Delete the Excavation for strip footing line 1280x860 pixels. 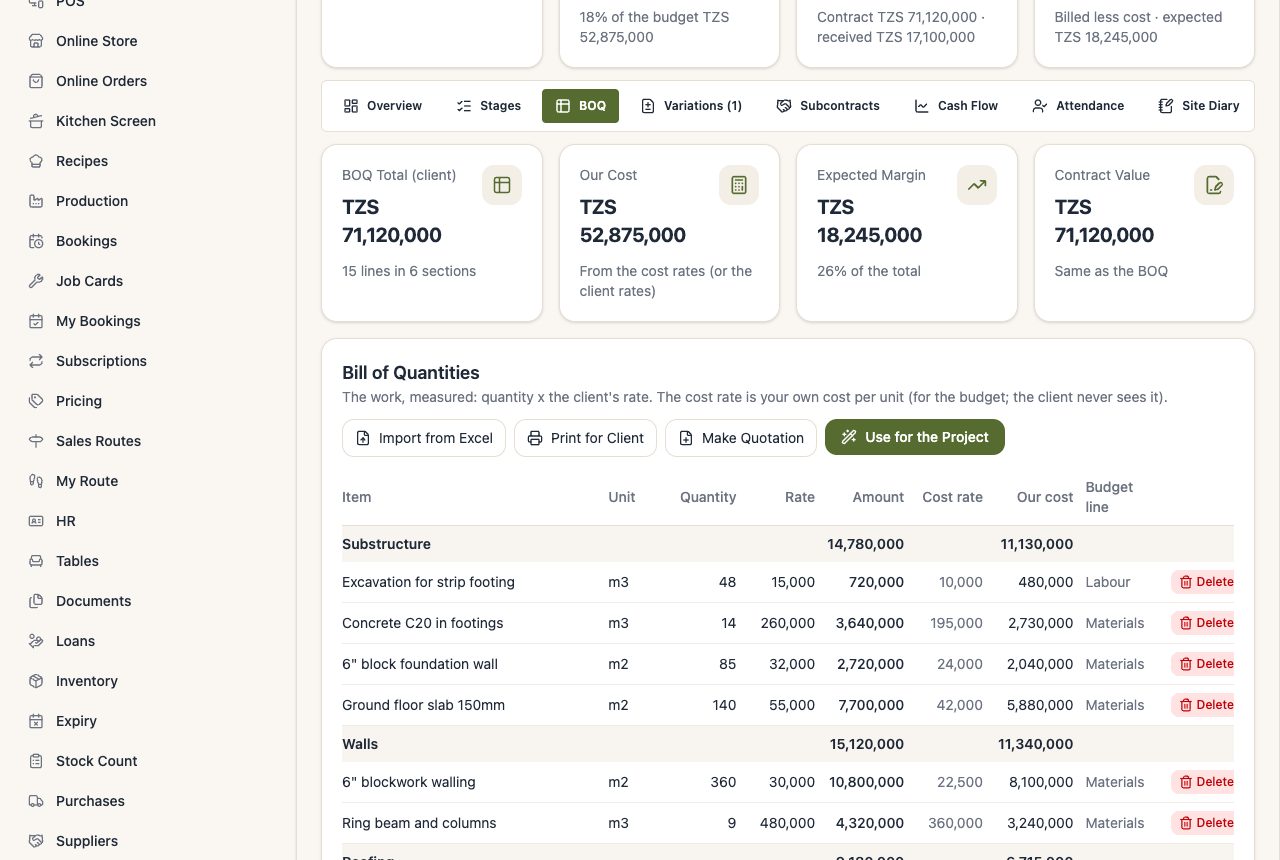[1203, 582]
